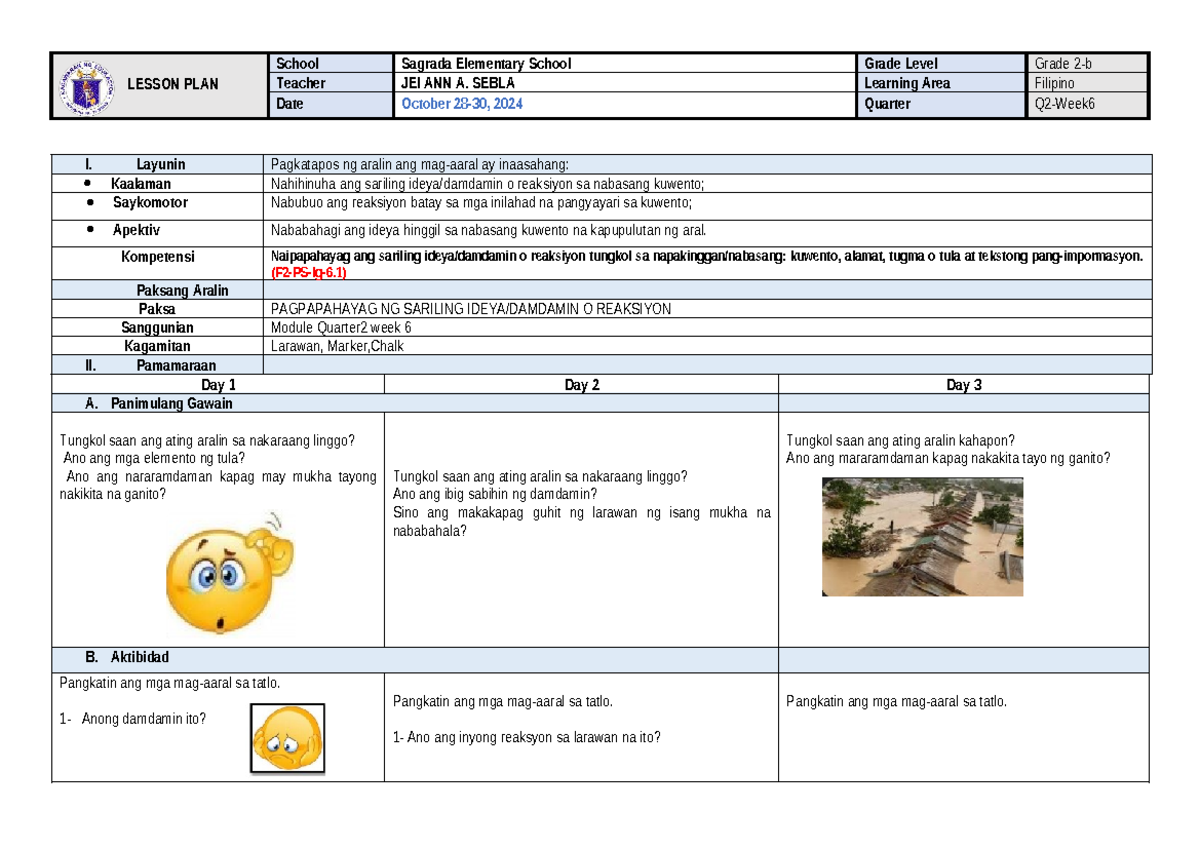Click the 'Kagamitan' label

click(x=157, y=346)
